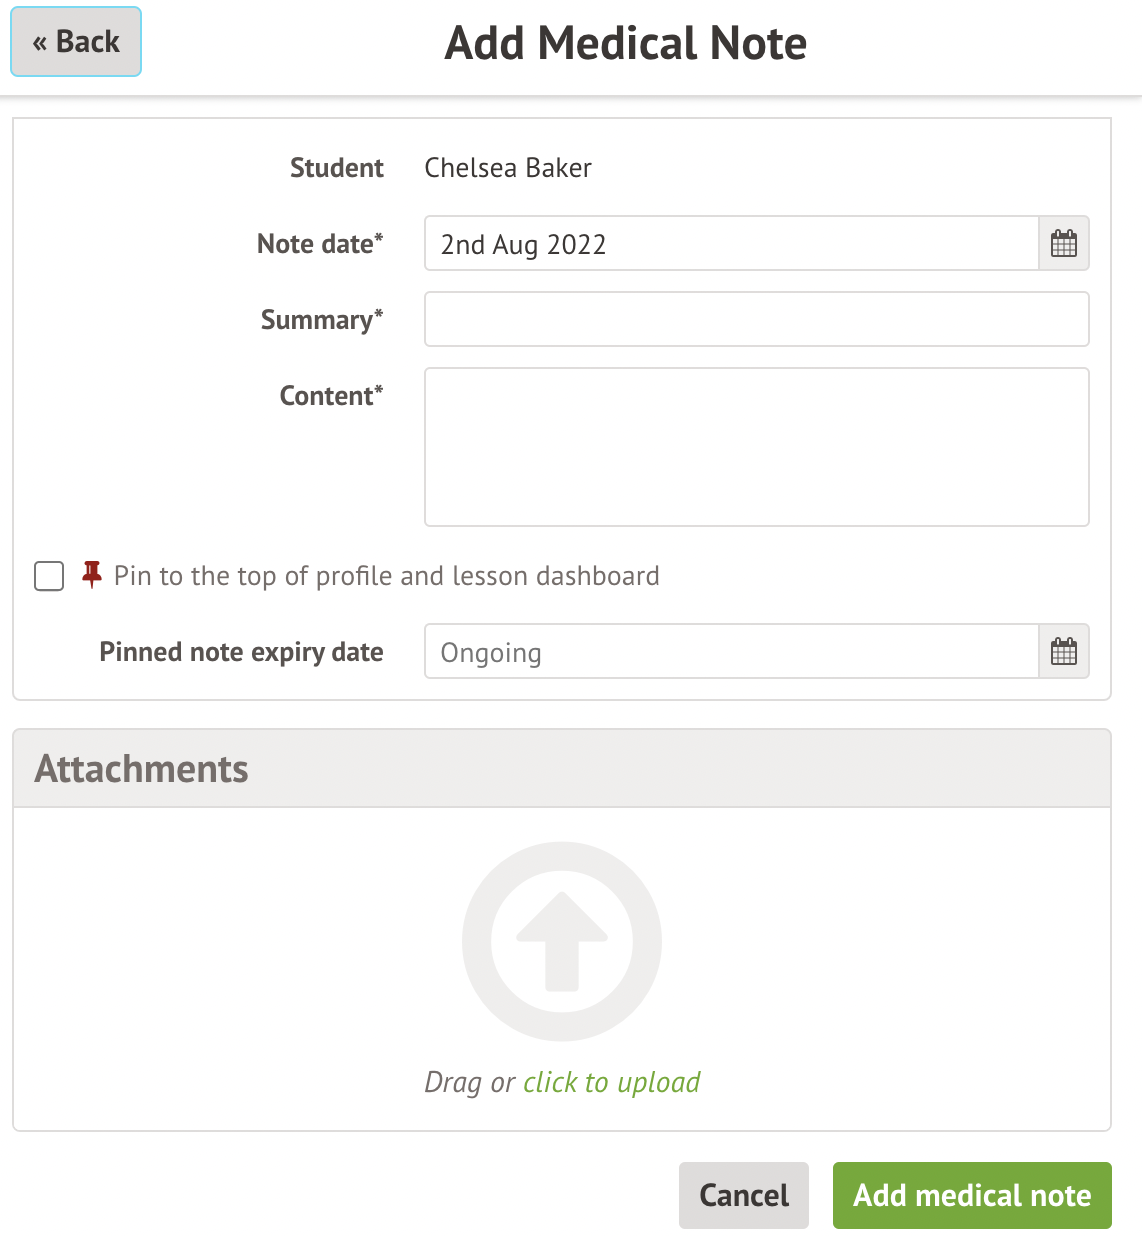
Task: Click the Ongoing expiry date field
Action: [x=730, y=652]
